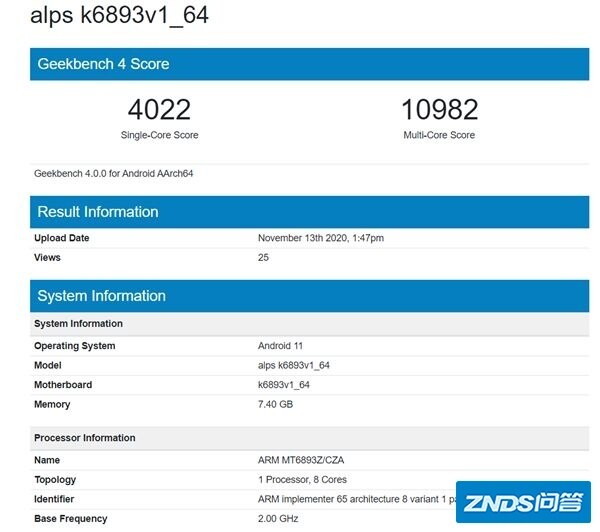Viewport: 600px width, 532px height.
Task: Click the Geekbench 4 Score header
Action: [309, 64]
